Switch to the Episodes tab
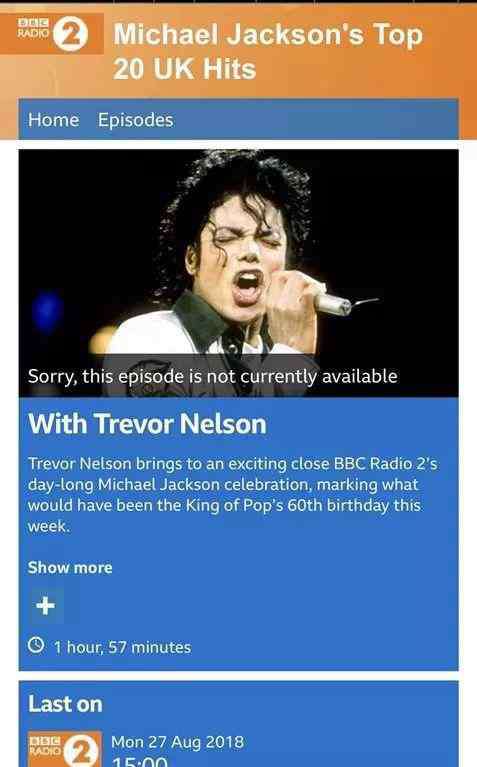The image size is (477, 767). (136, 120)
